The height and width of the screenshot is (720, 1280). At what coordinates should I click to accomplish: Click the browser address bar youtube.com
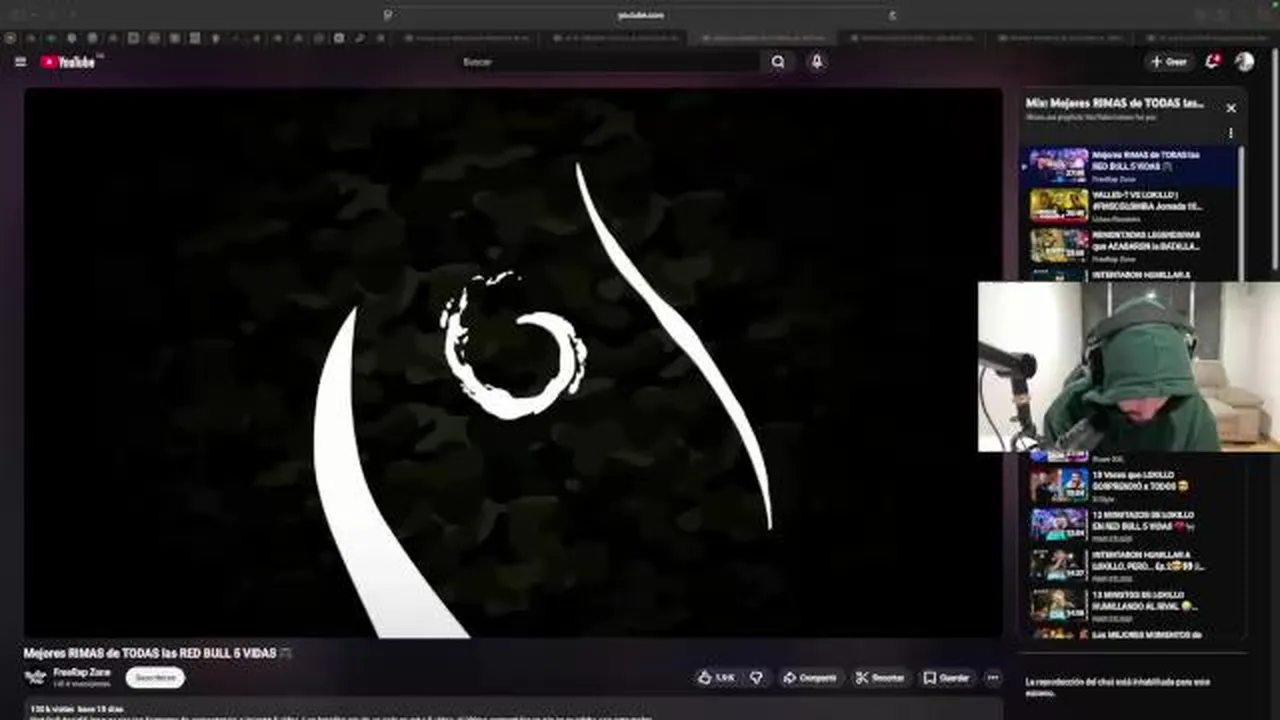pyautogui.click(x=640, y=15)
